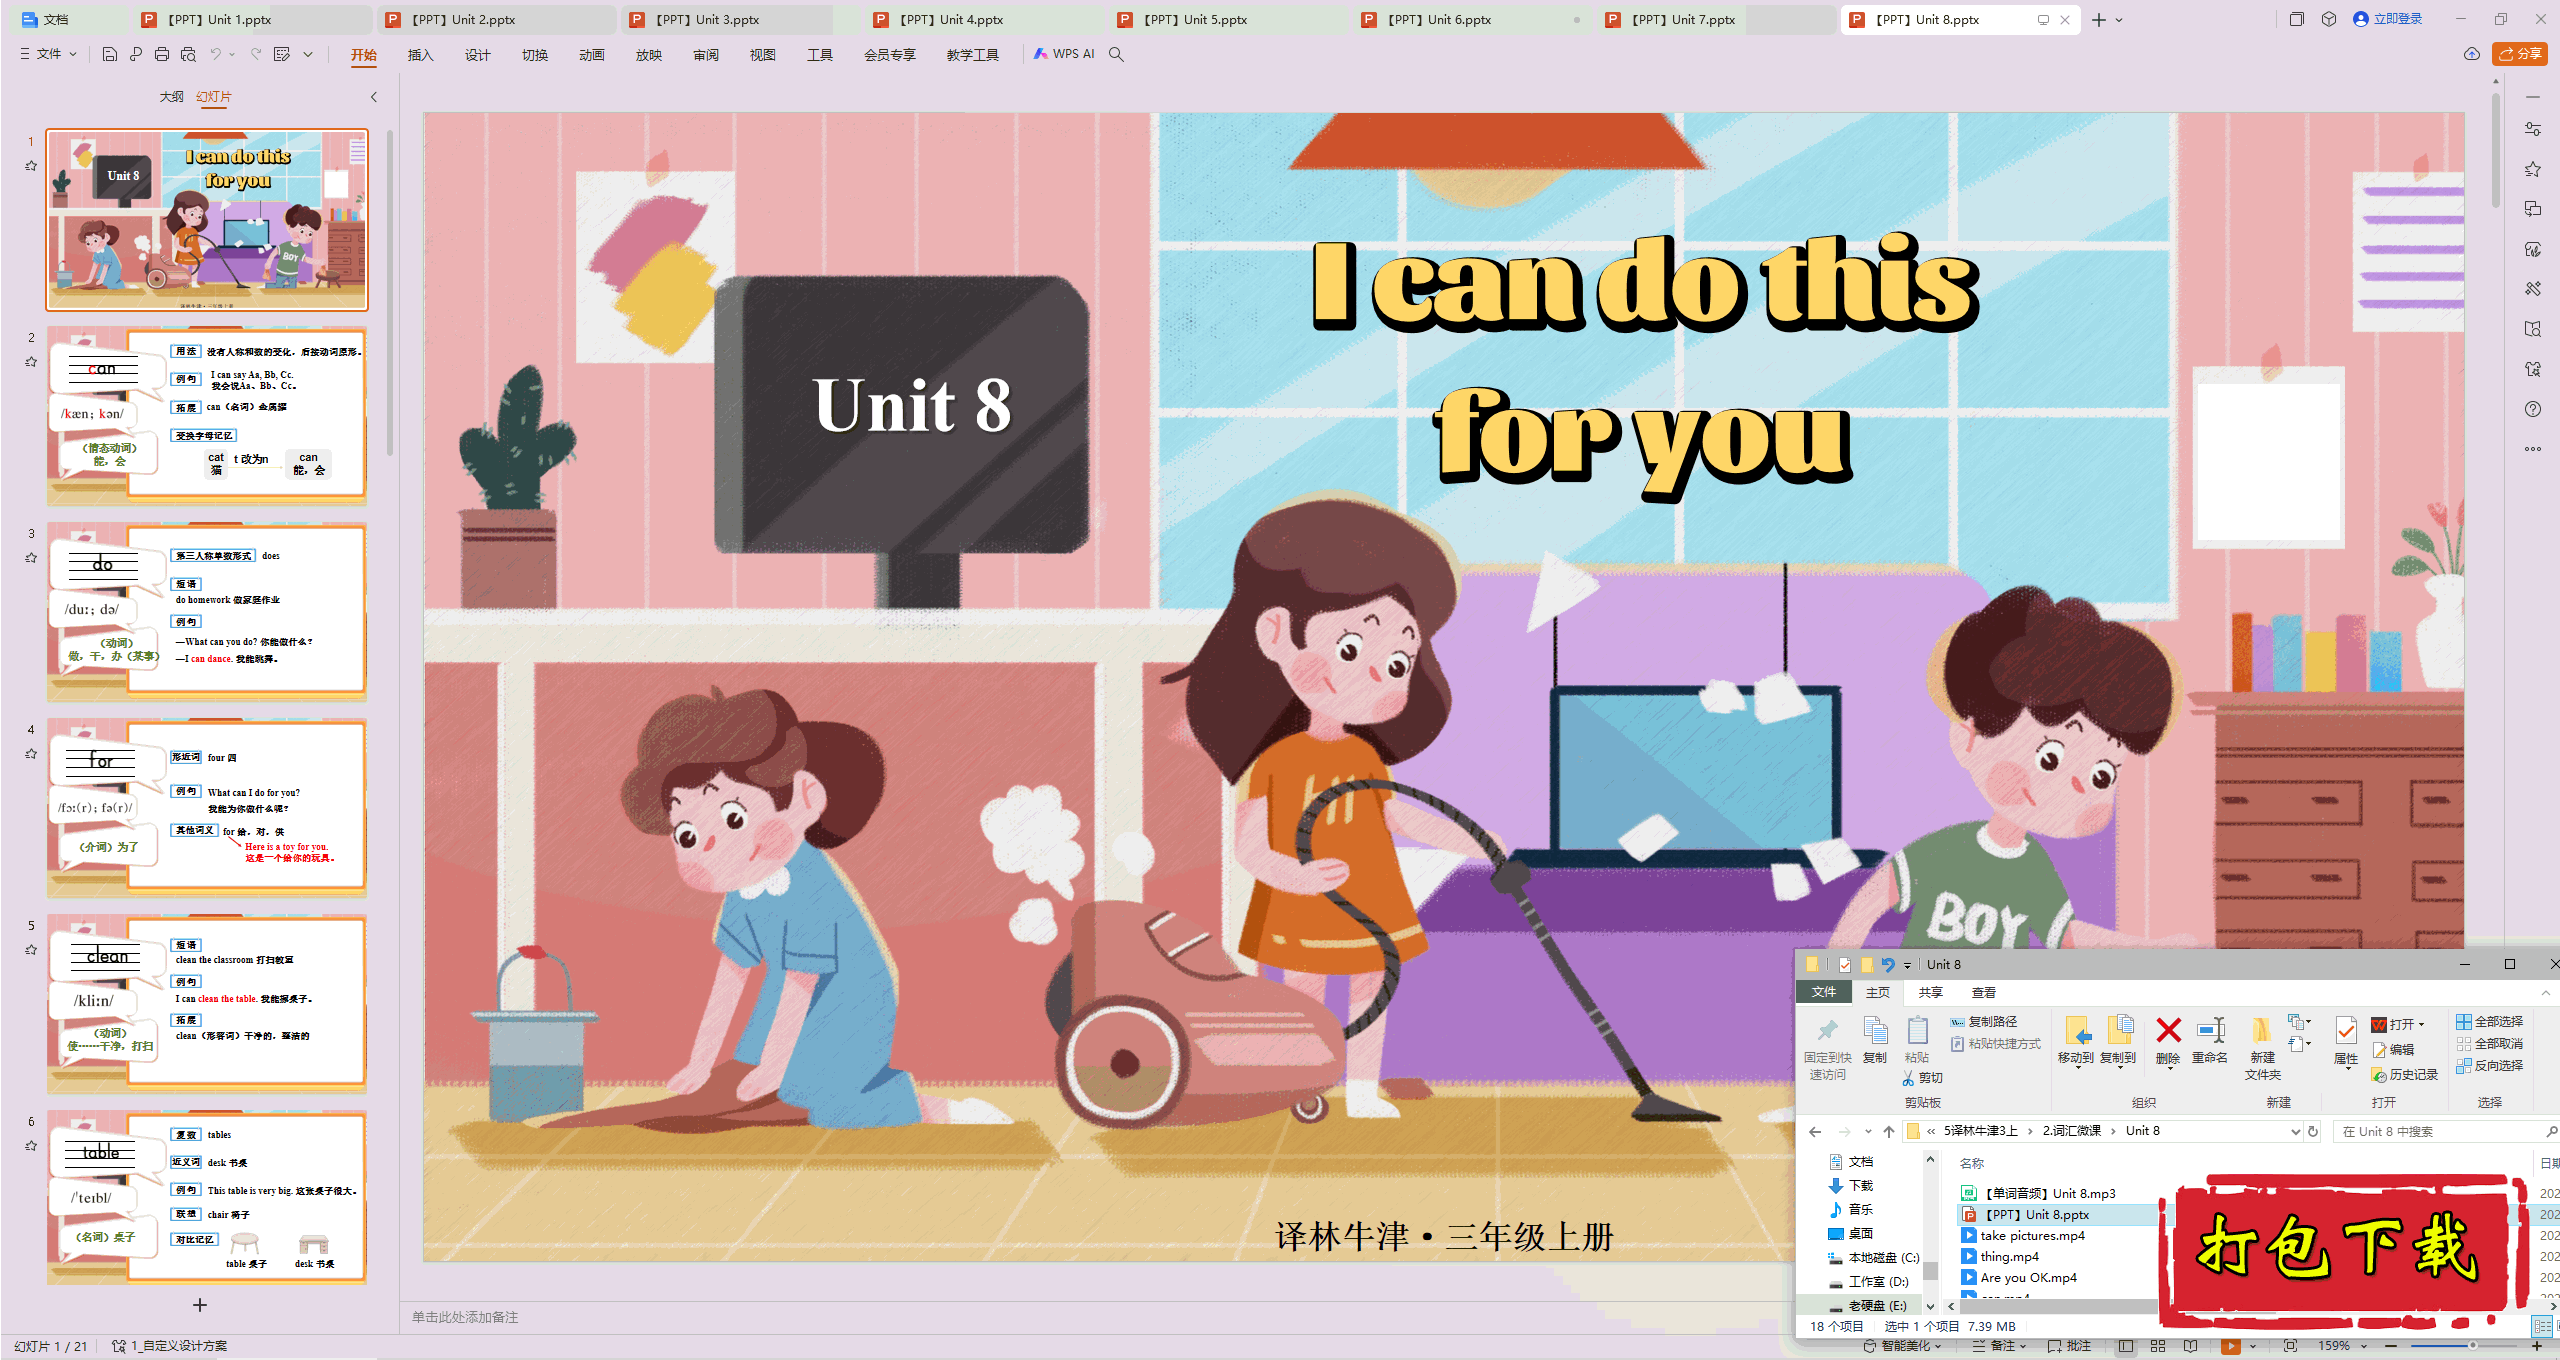Click the undo arrow icon in WPS
Screen dimensions: 2560x1360
coord(215,54)
